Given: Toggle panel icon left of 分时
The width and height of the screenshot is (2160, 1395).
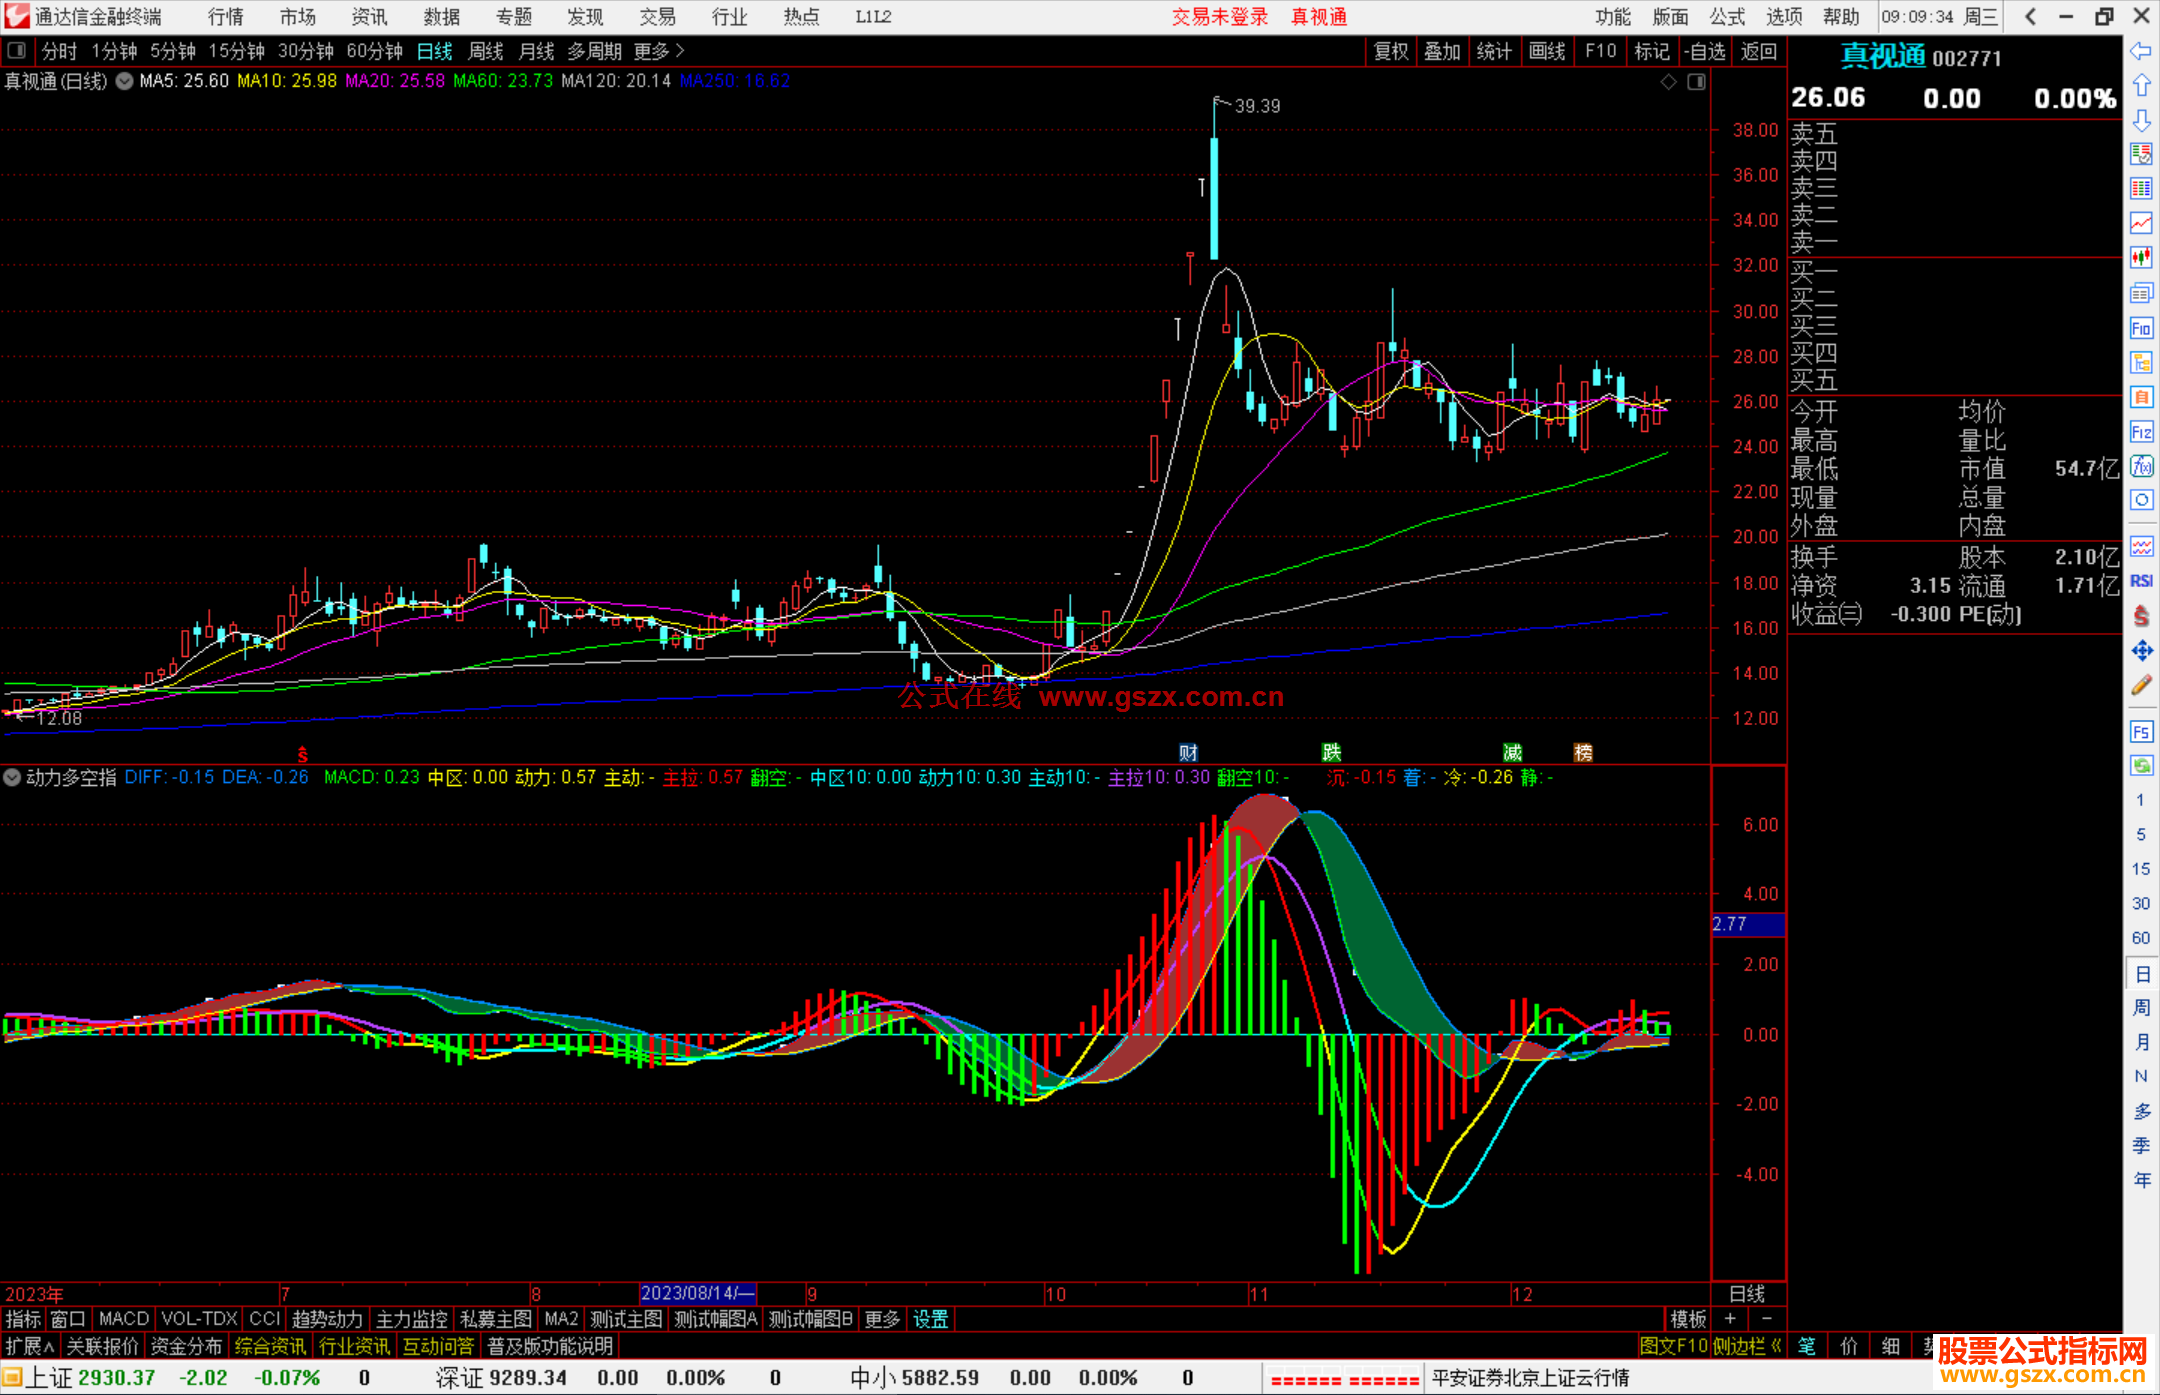Looking at the screenshot, I should 17,51.
